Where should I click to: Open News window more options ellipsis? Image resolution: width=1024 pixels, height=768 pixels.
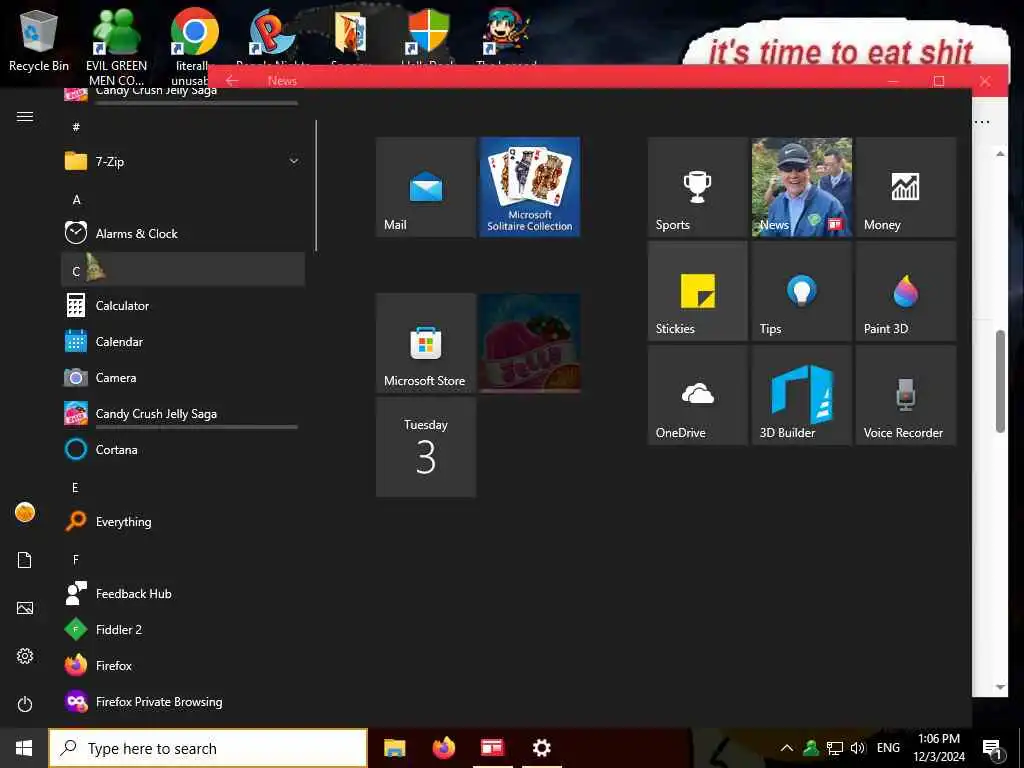(x=982, y=122)
